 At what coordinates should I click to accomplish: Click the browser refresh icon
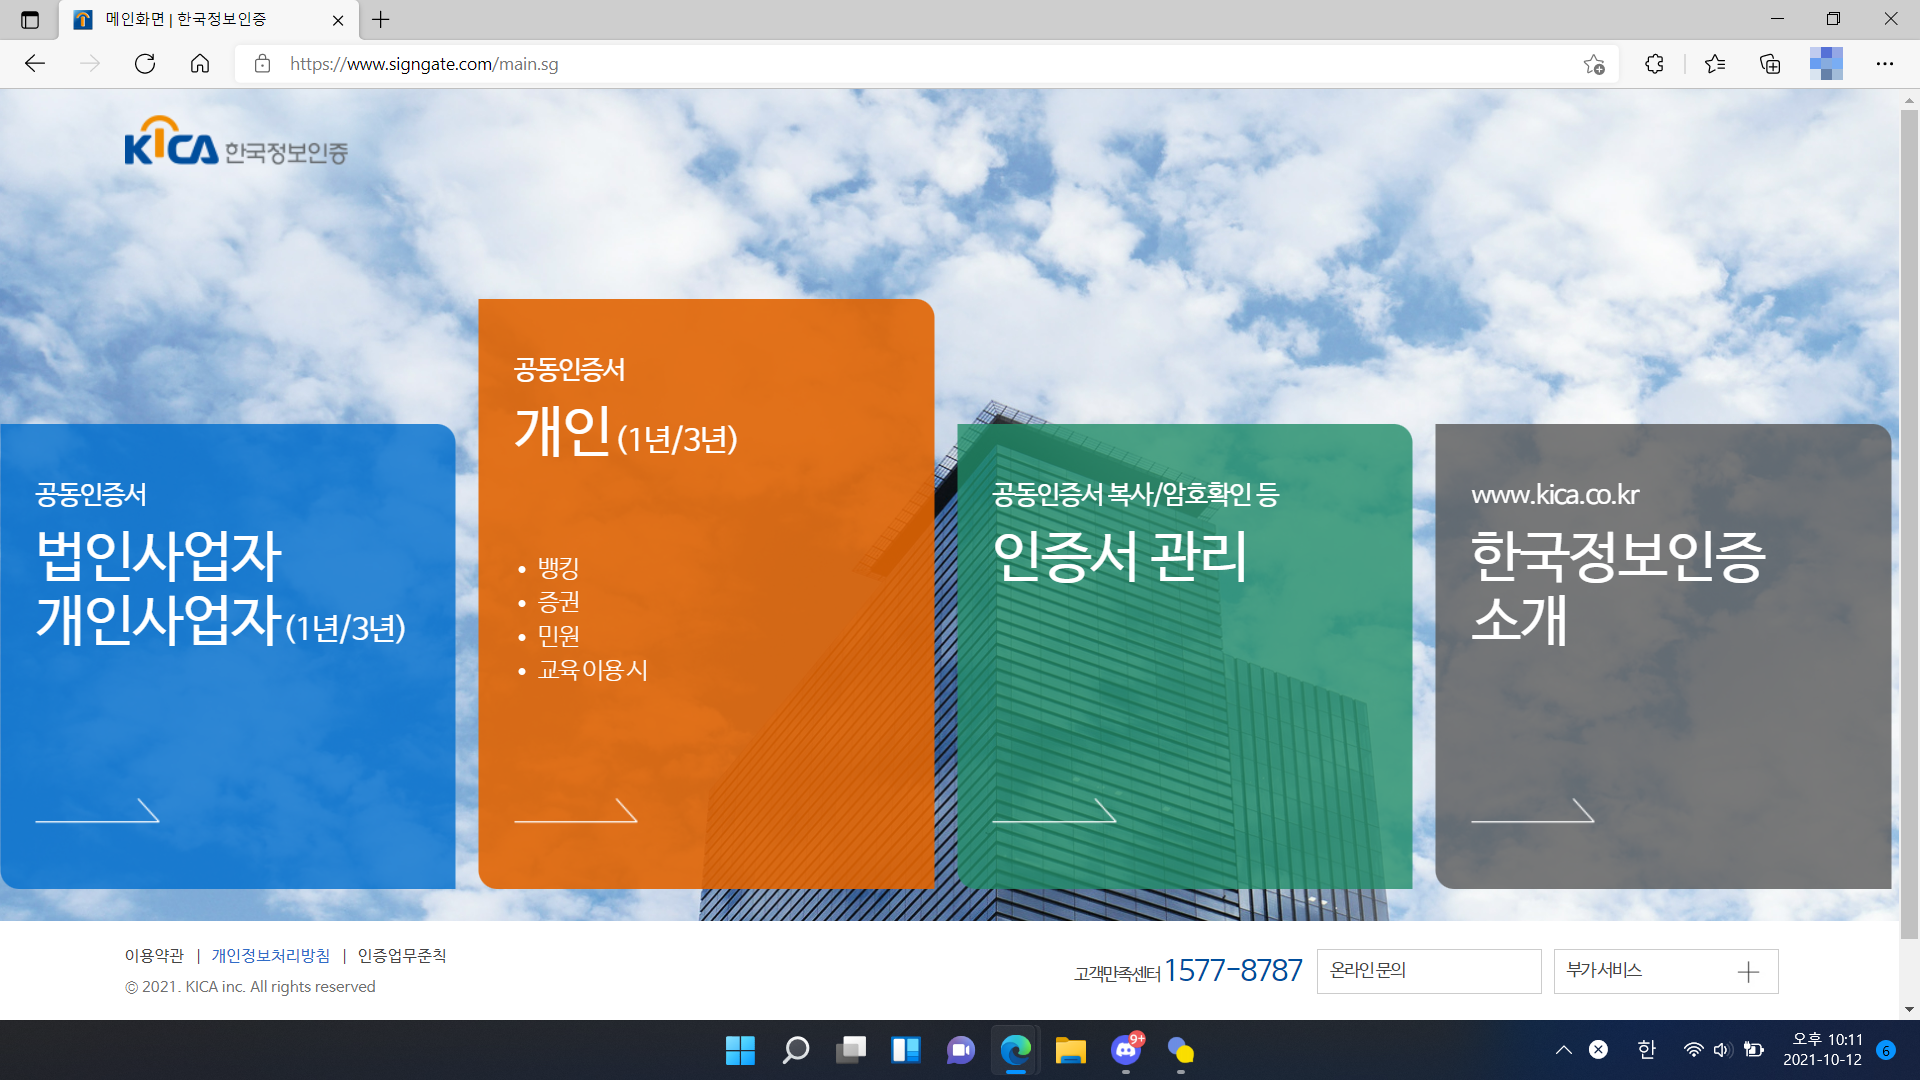pos(145,64)
